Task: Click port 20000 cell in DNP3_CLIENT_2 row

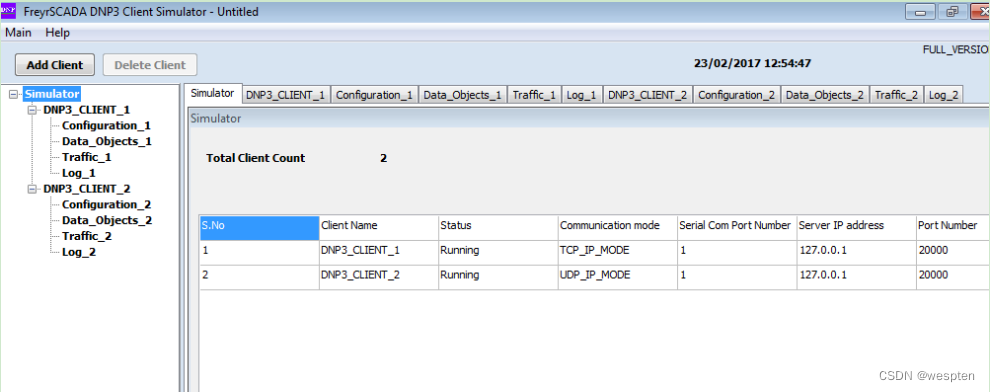Action: coord(953,277)
